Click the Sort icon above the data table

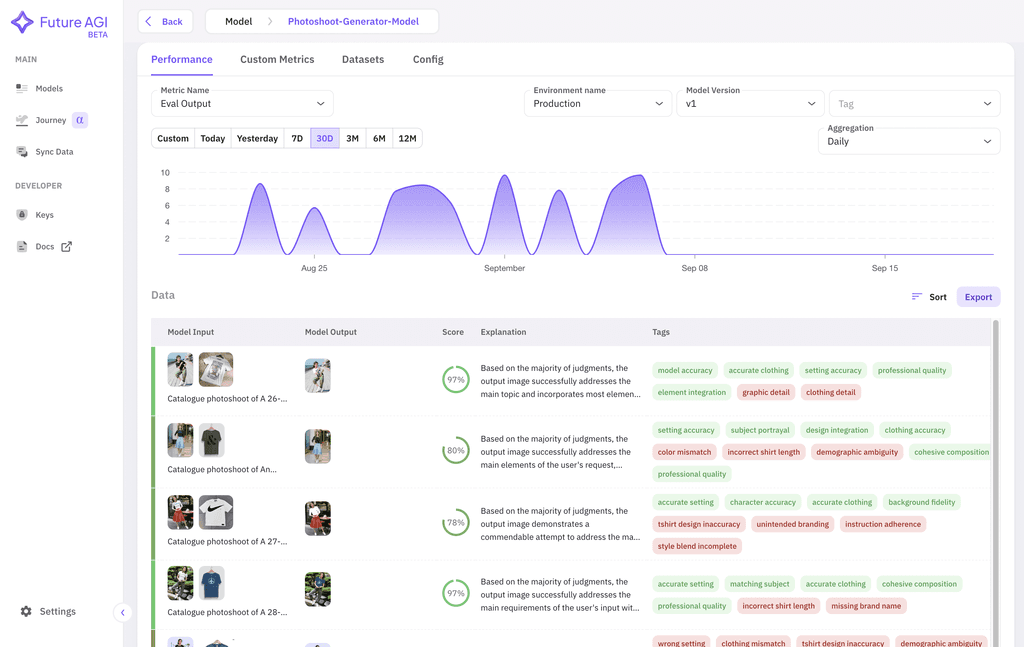click(917, 297)
